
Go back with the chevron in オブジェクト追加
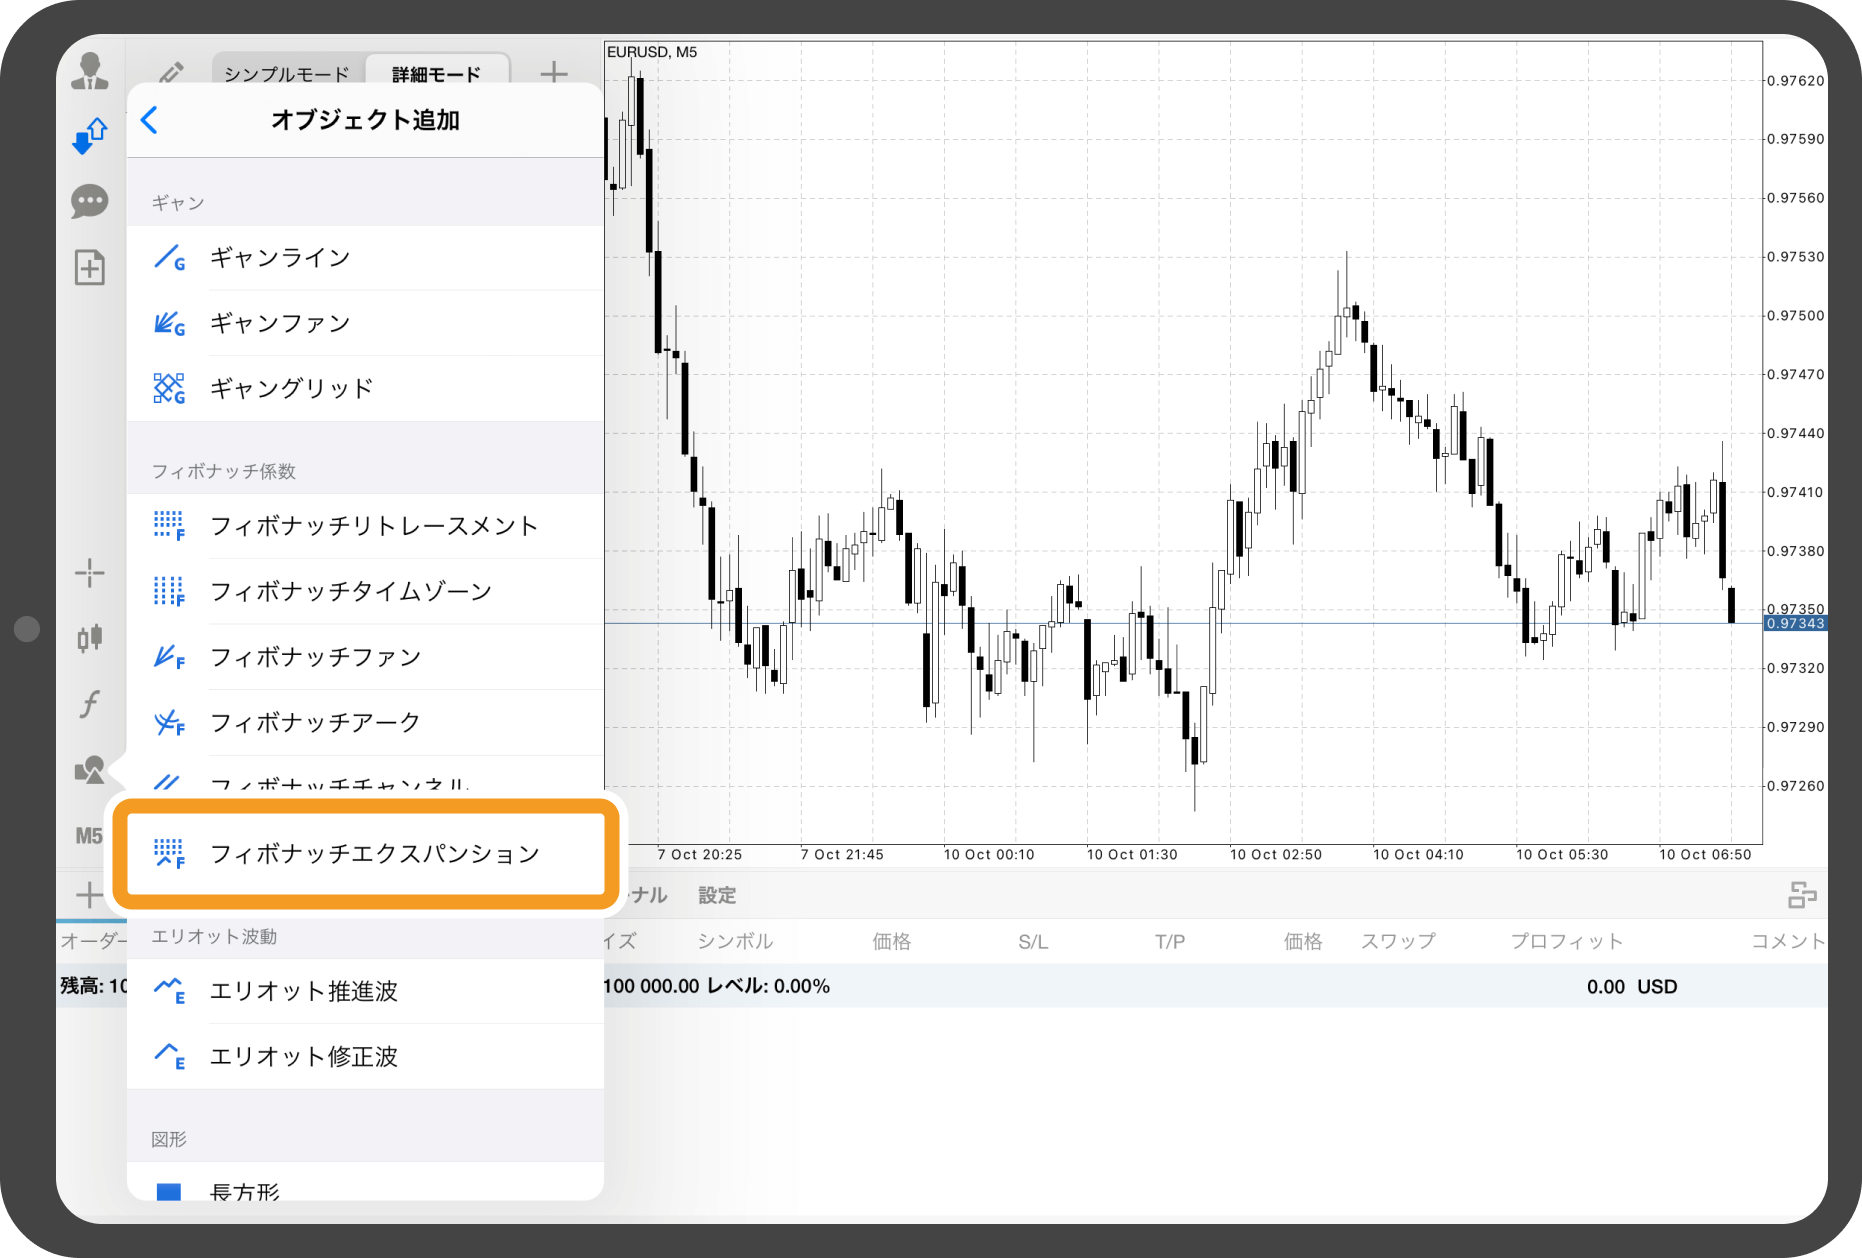[x=149, y=120]
